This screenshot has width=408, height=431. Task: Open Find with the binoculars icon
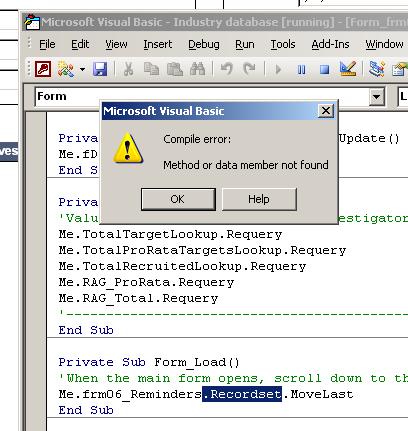pyautogui.click(x=197, y=69)
